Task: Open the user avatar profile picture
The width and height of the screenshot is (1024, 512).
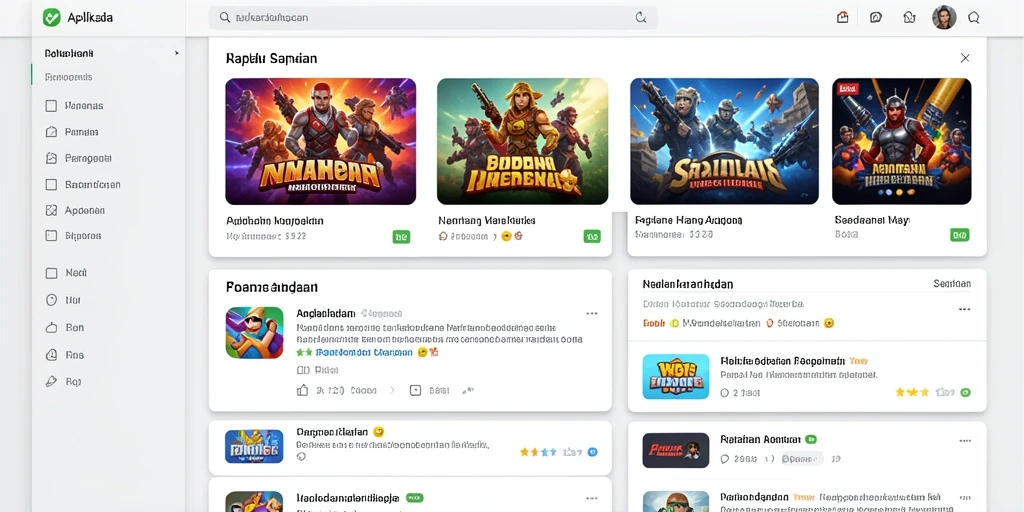Action: 944,18
